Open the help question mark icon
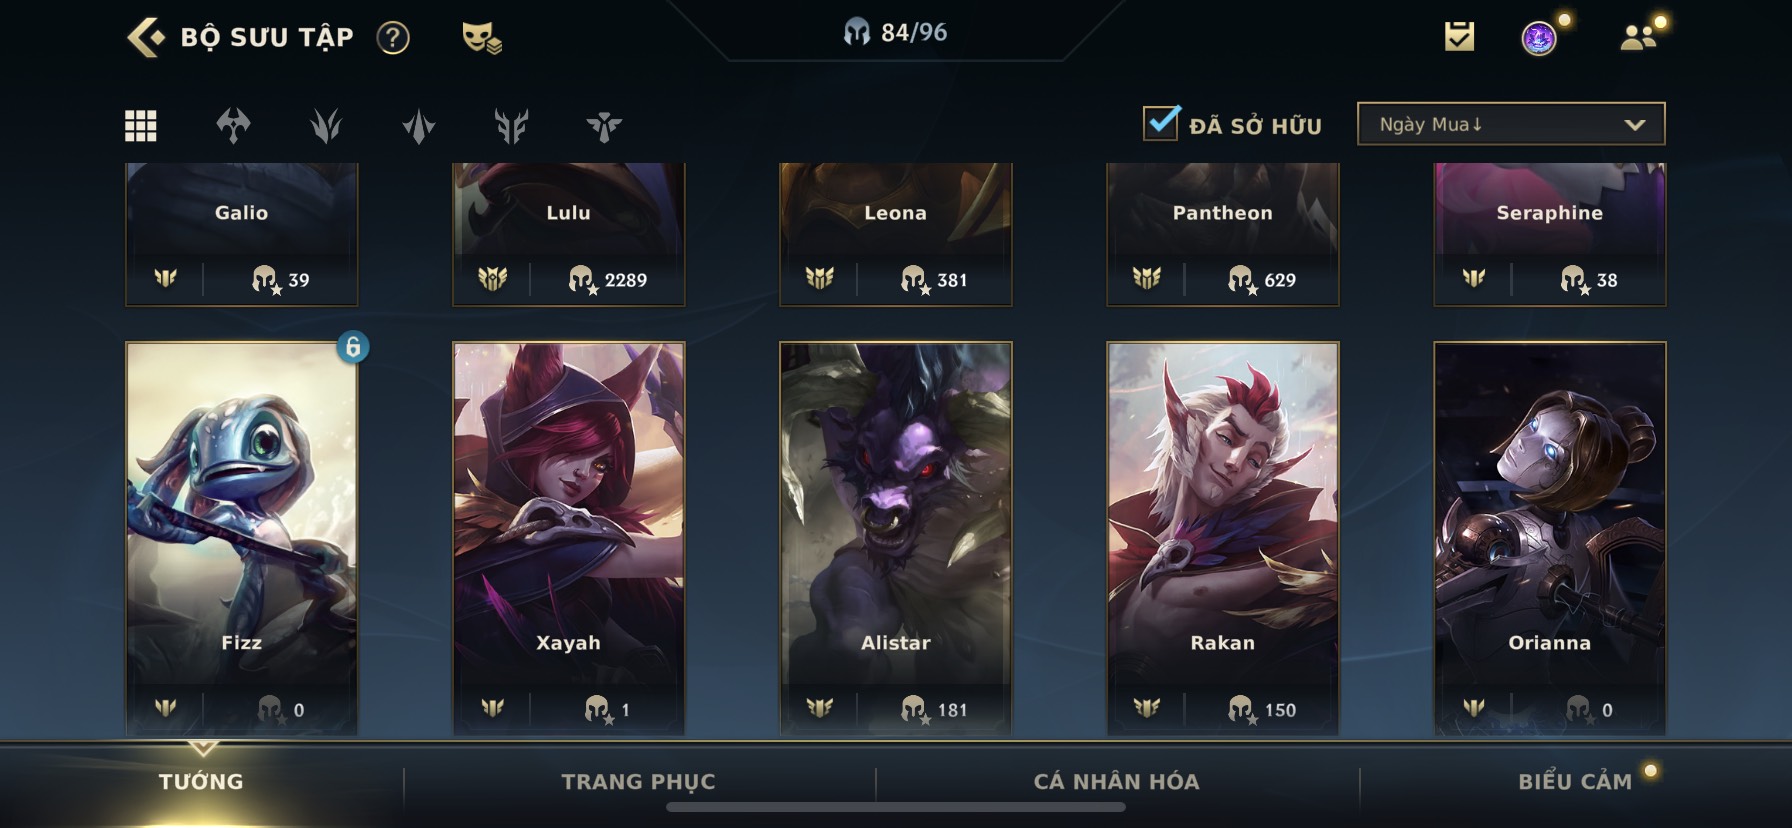Viewport: 1792px width, 828px height. (x=393, y=38)
